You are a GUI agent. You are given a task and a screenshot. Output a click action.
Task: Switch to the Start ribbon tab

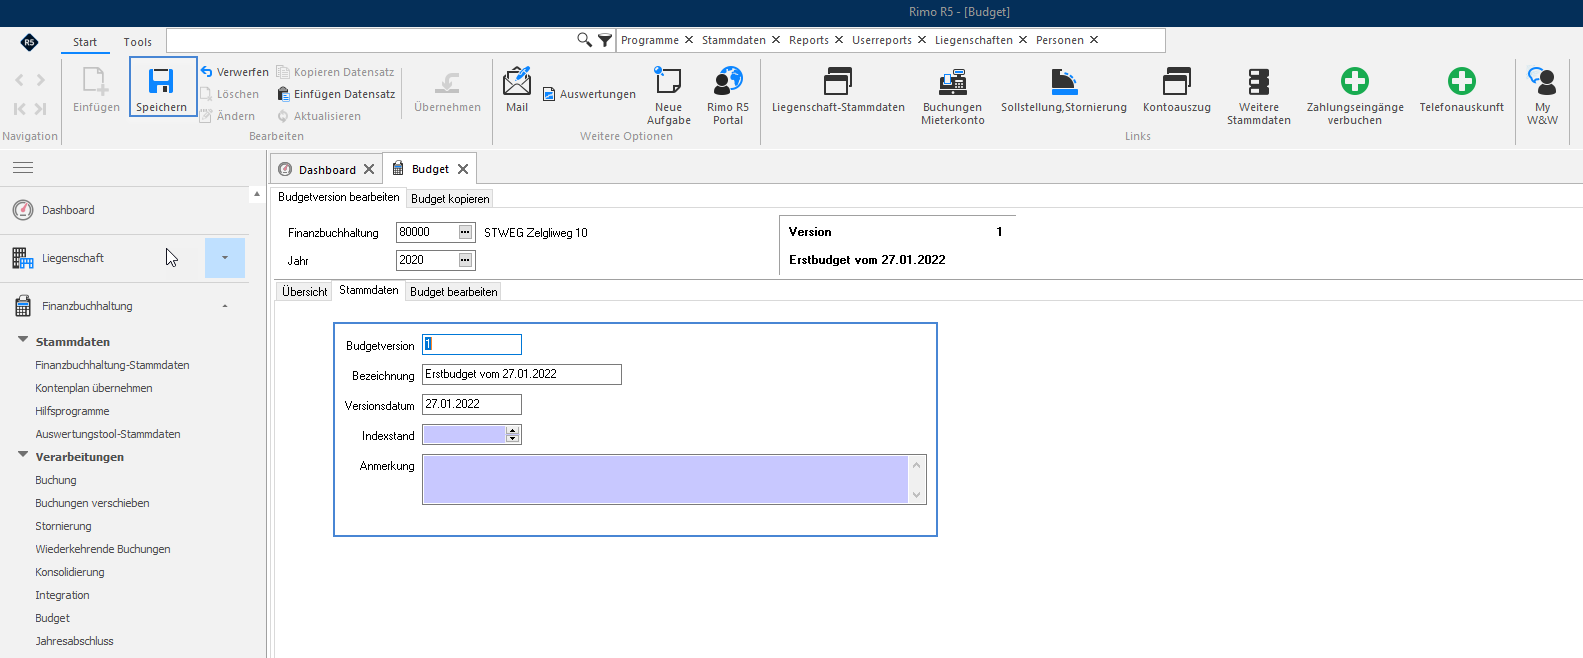pyautogui.click(x=85, y=42)
